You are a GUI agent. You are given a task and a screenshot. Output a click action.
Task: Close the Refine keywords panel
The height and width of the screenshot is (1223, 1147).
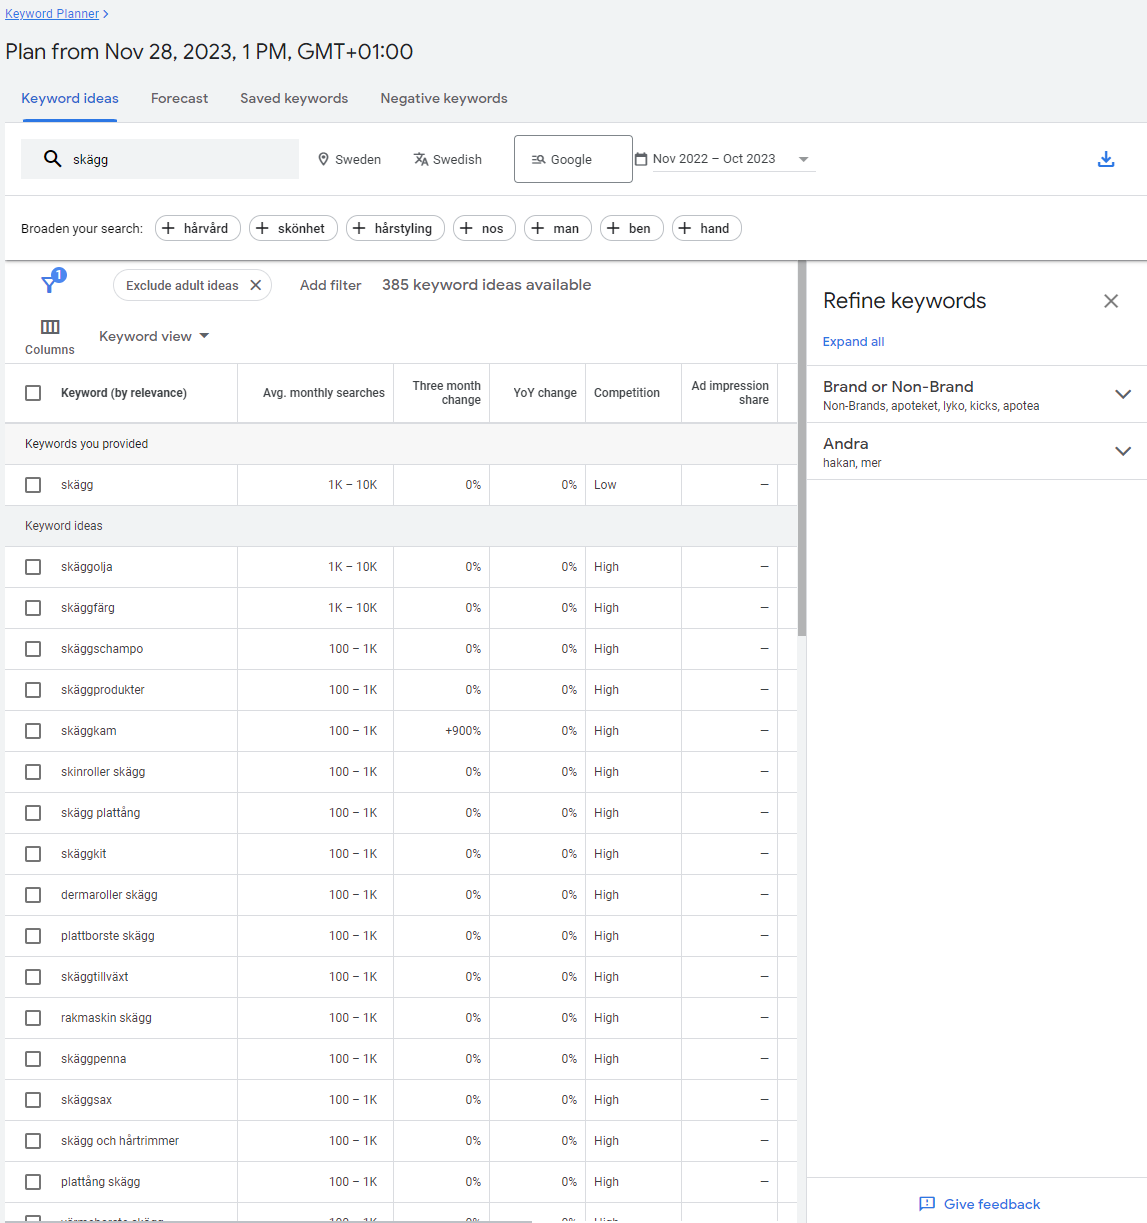pos(1111,301)
